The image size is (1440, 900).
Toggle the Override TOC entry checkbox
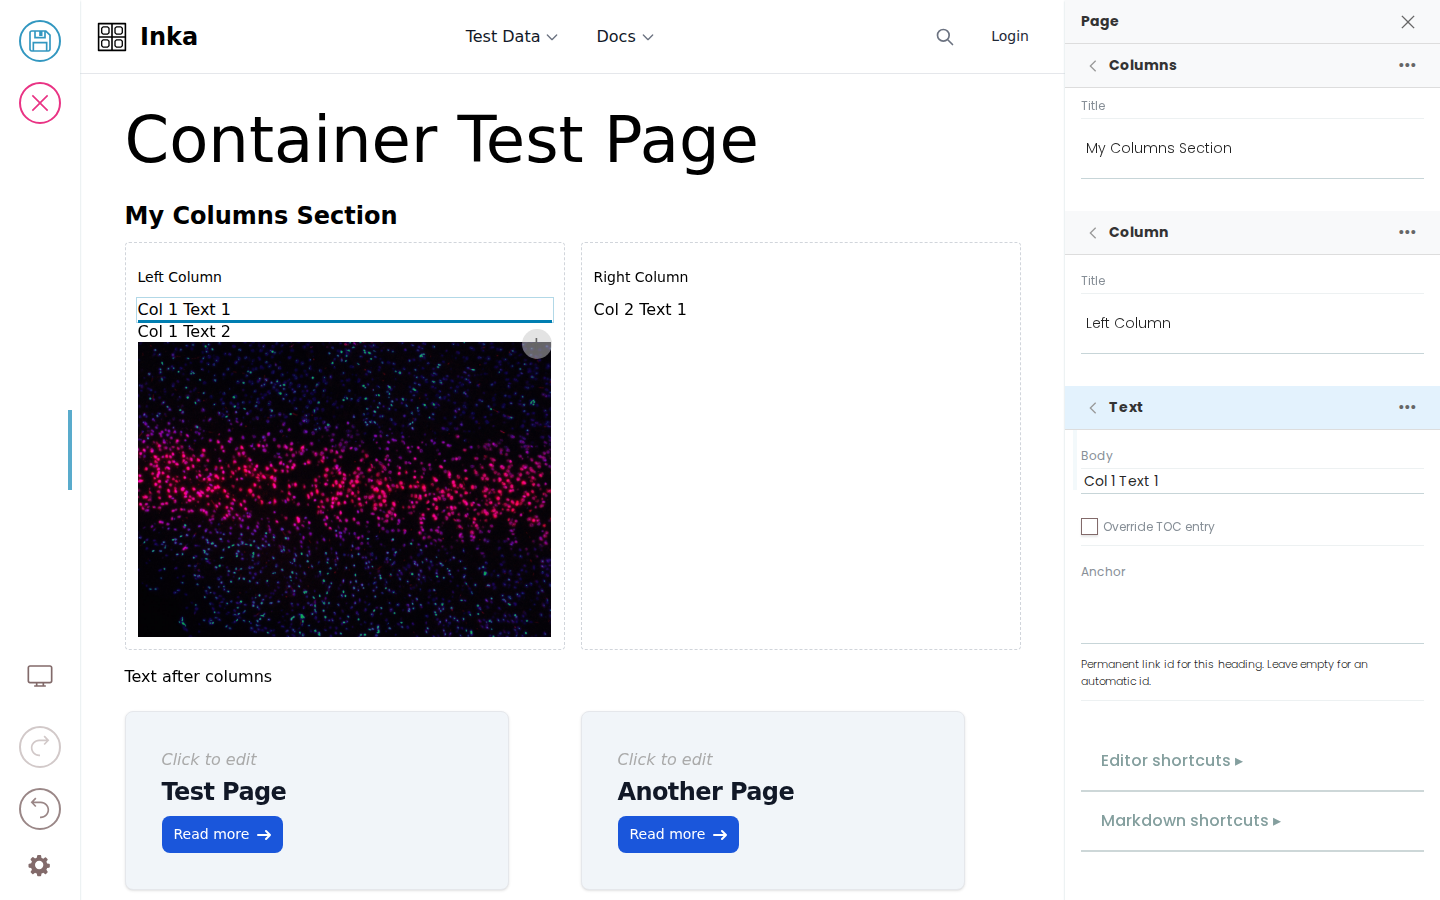(x=1090, y=527)
